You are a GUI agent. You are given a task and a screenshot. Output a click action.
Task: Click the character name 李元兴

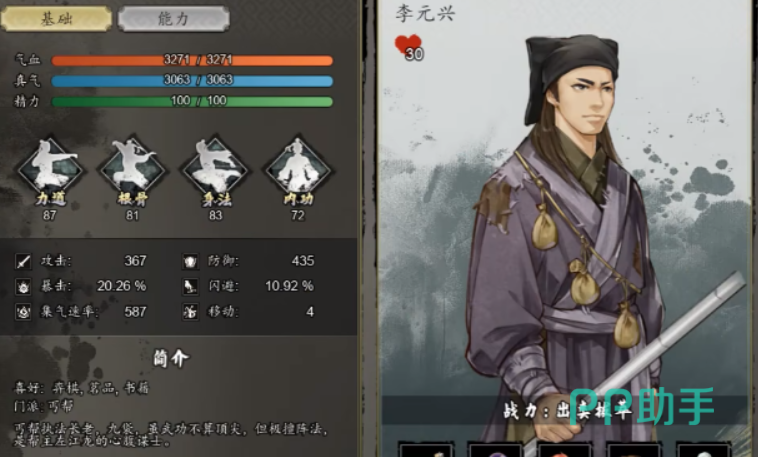click(425, 14)
